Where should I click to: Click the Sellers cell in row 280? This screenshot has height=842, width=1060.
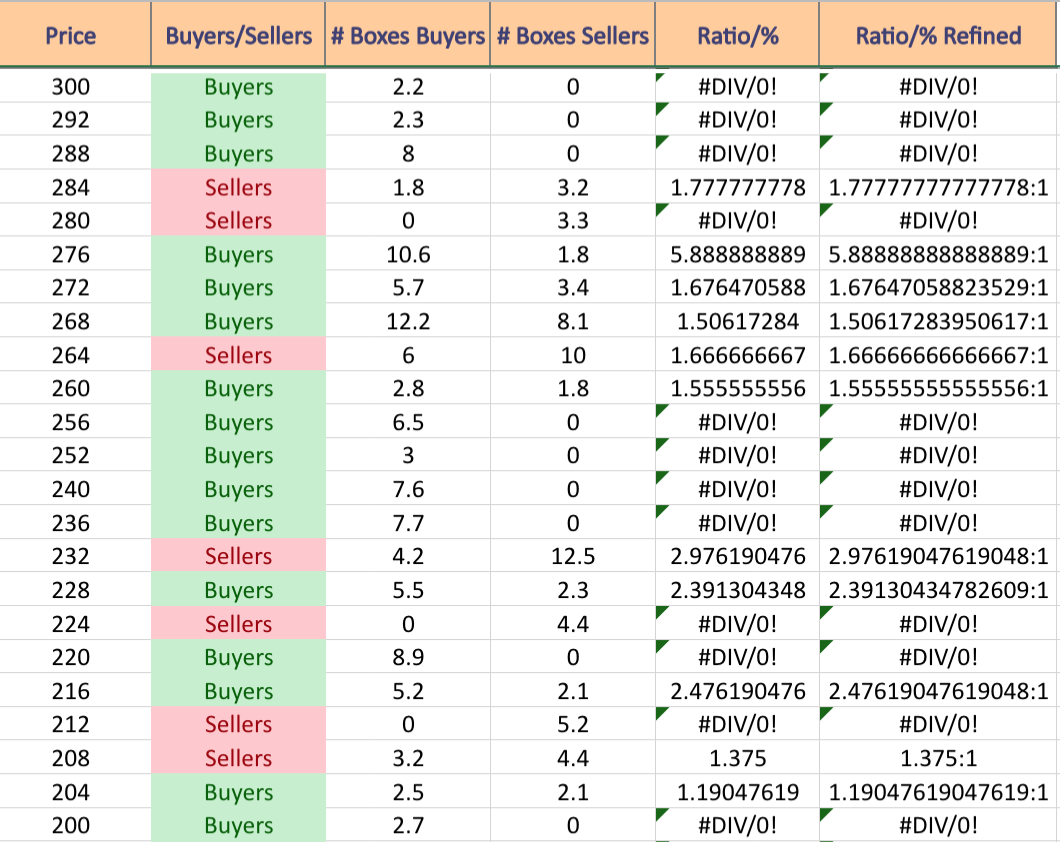coord(239,220)
